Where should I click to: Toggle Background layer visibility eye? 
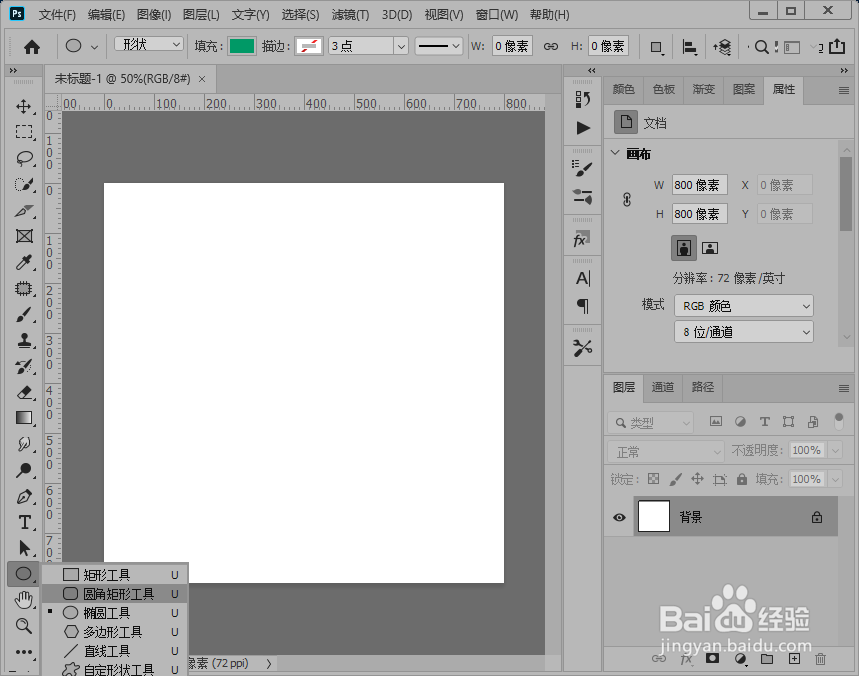pos(620,517)
